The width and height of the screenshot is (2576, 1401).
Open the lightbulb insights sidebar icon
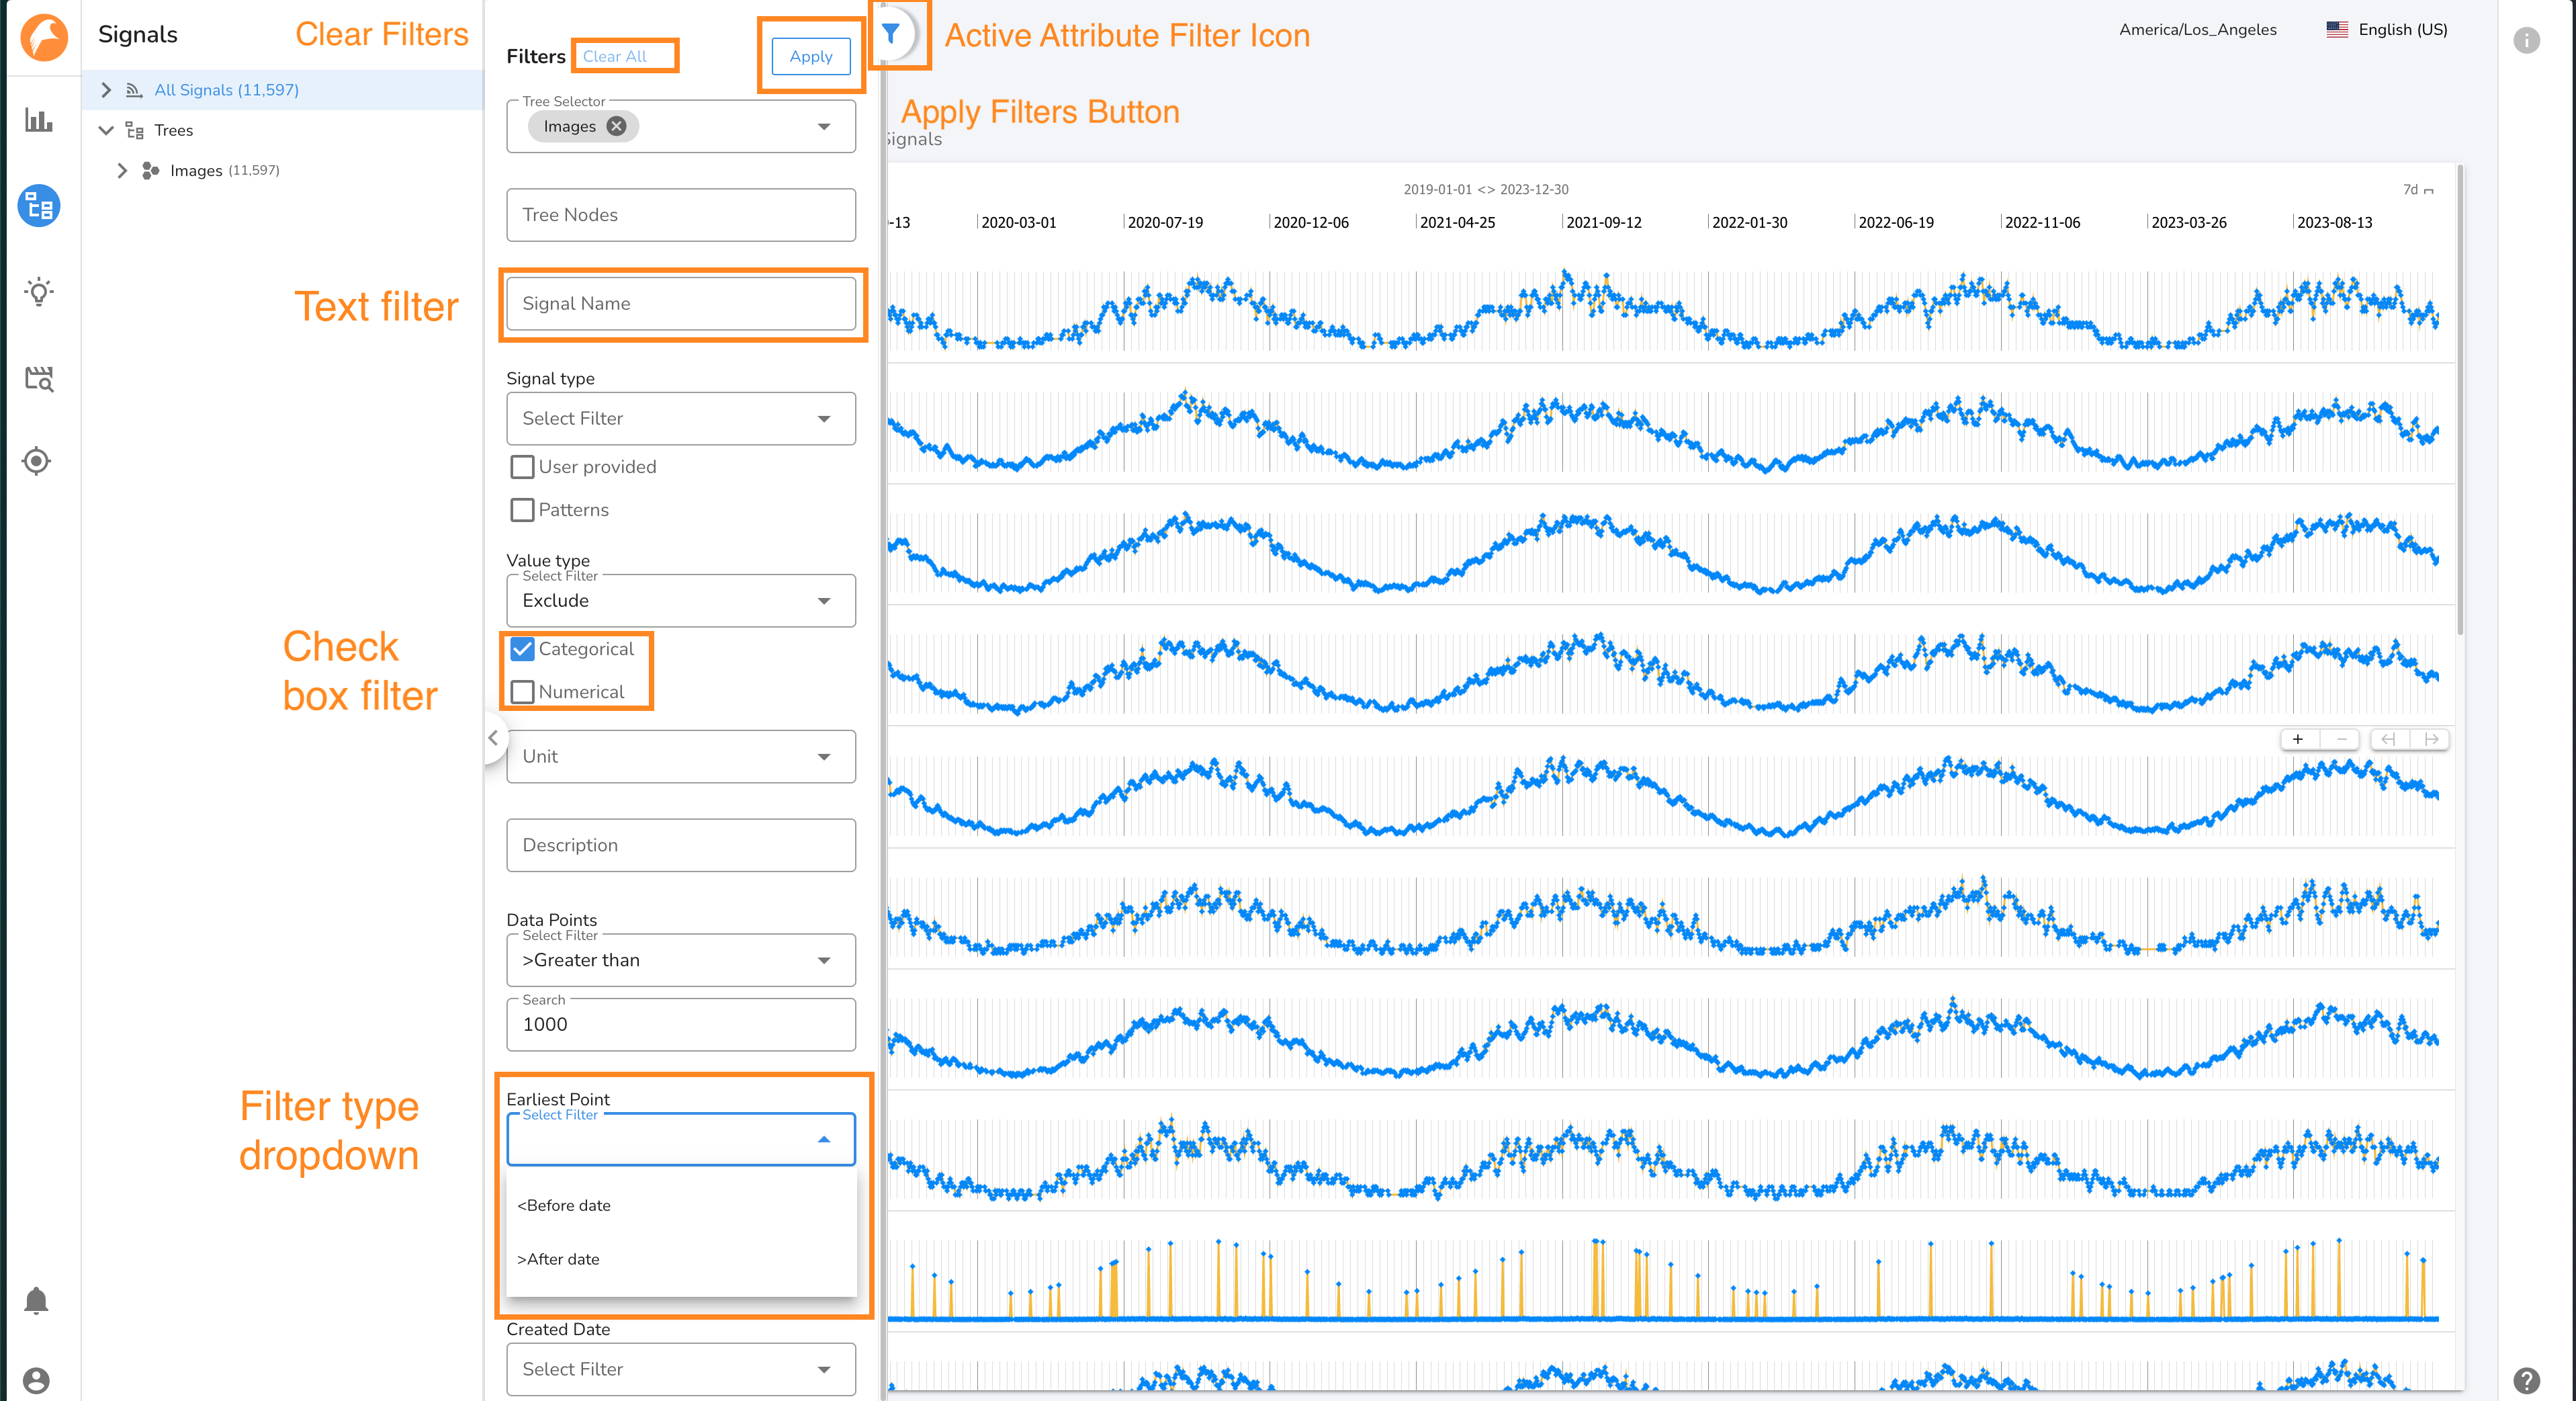(x=39, y=292)
